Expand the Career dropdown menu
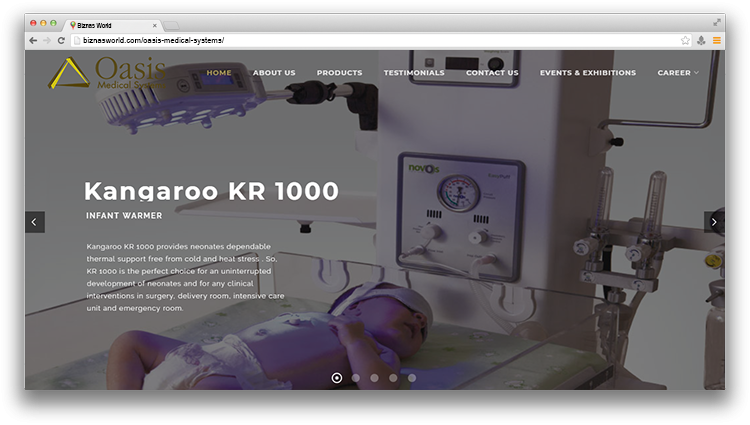This screenshot has width=750, height=425. pos(678,73)
